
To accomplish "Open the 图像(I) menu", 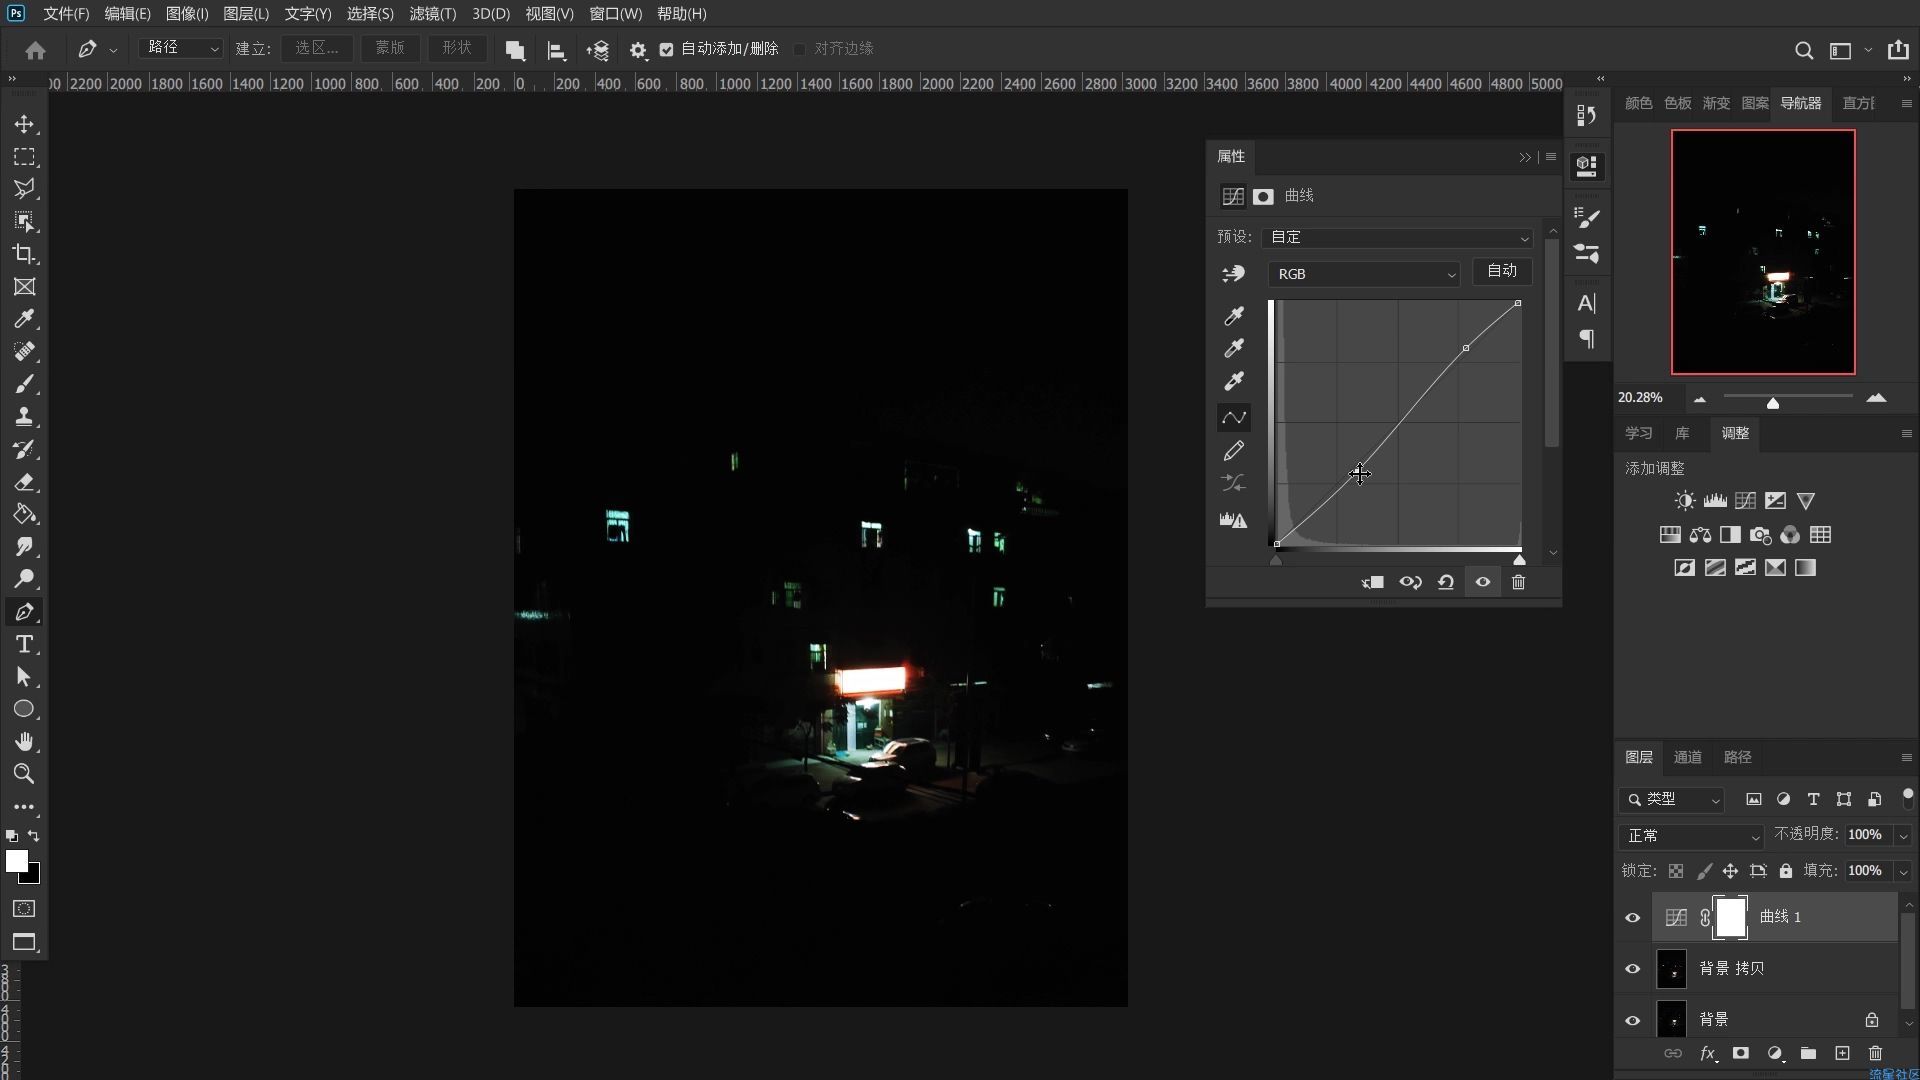I will pos(187,14).
